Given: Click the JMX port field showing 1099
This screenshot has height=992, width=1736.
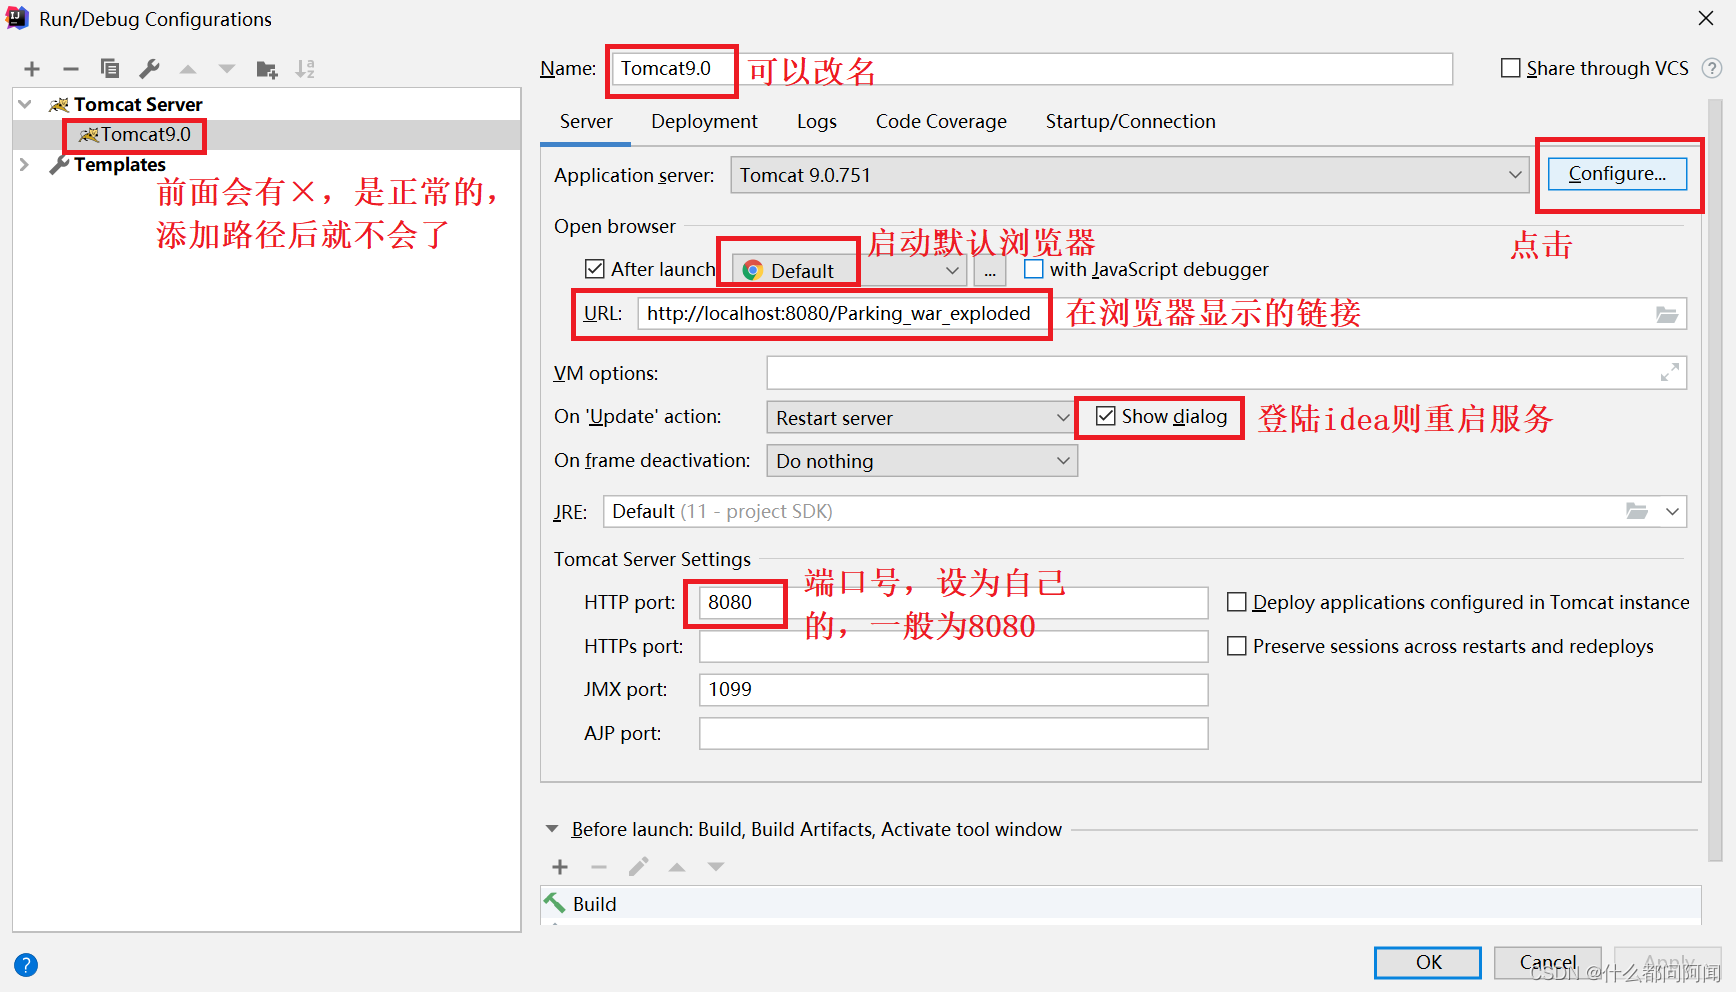Looking at the screenshot, I should 953,690.
